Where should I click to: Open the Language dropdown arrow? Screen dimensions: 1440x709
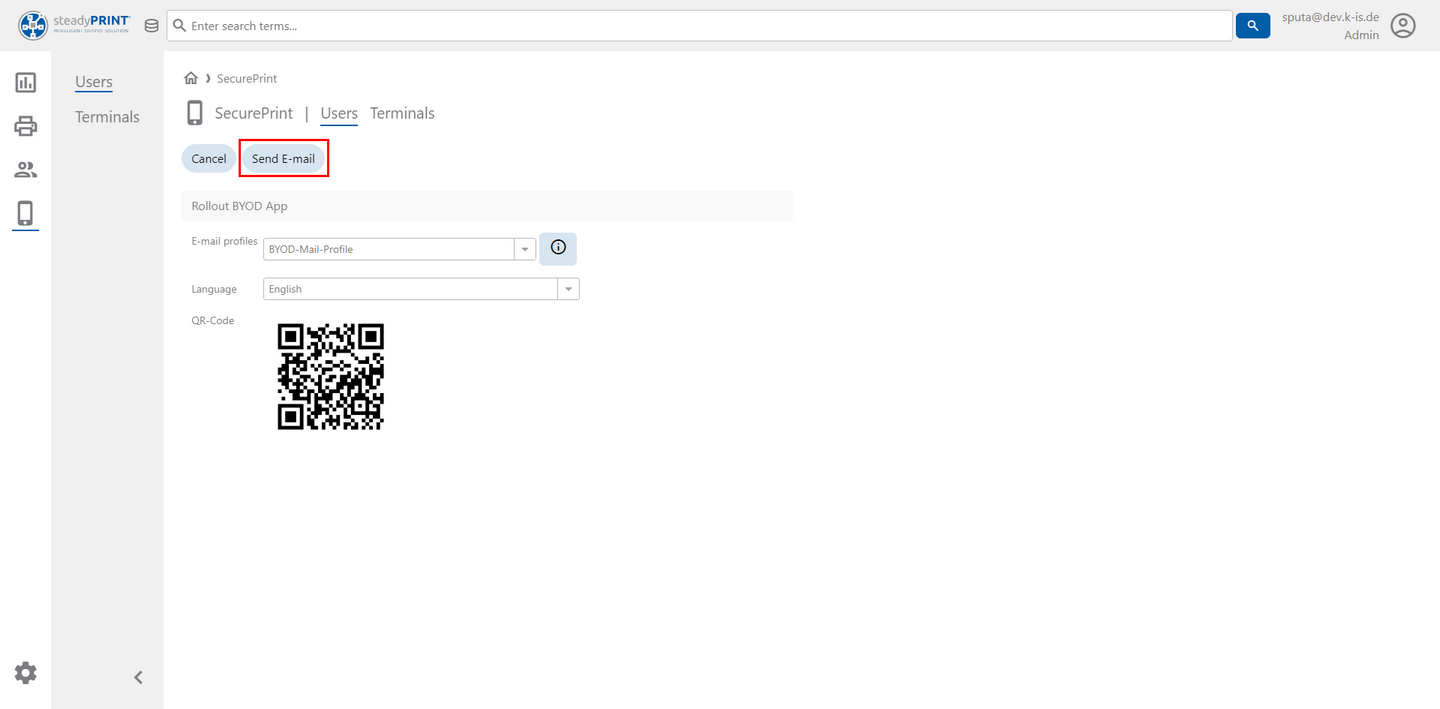(568, 289)
